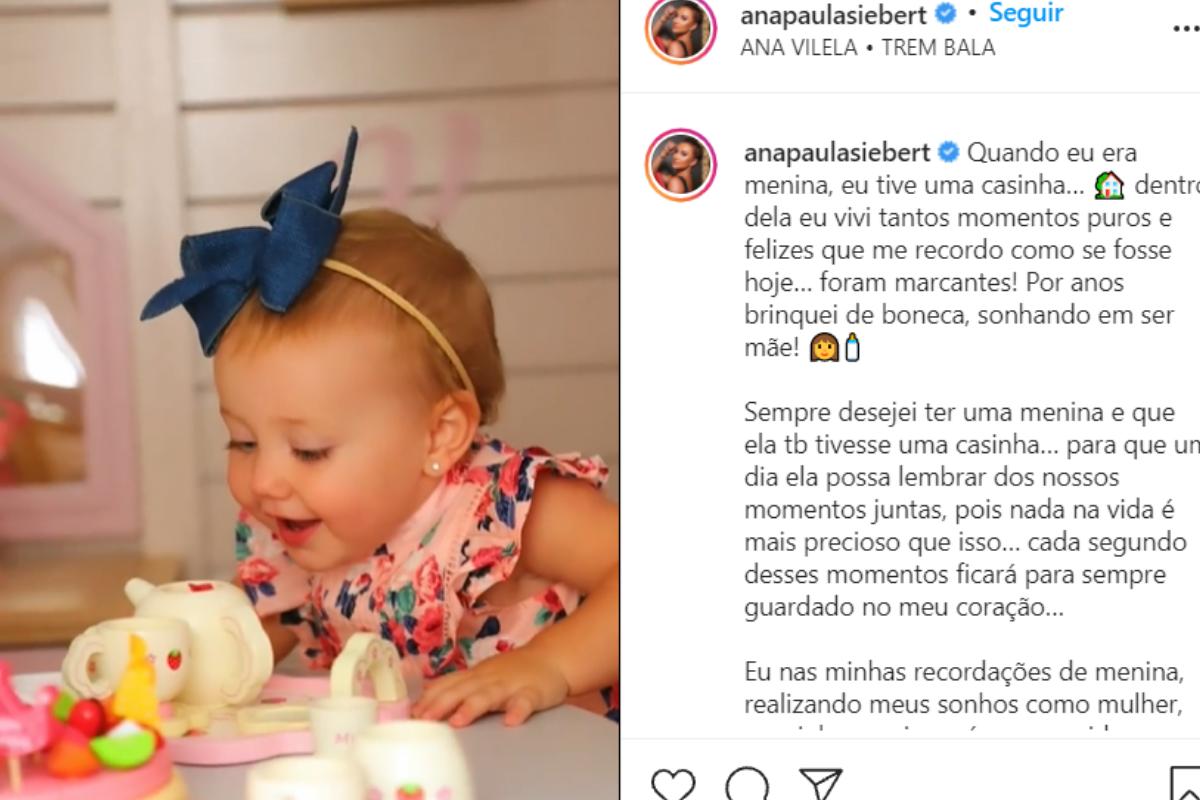Open the anapaulasiebert username in the header
The height and width of the screenshot is (800, 1200).
pyautogui.click(x=836, y=15)
